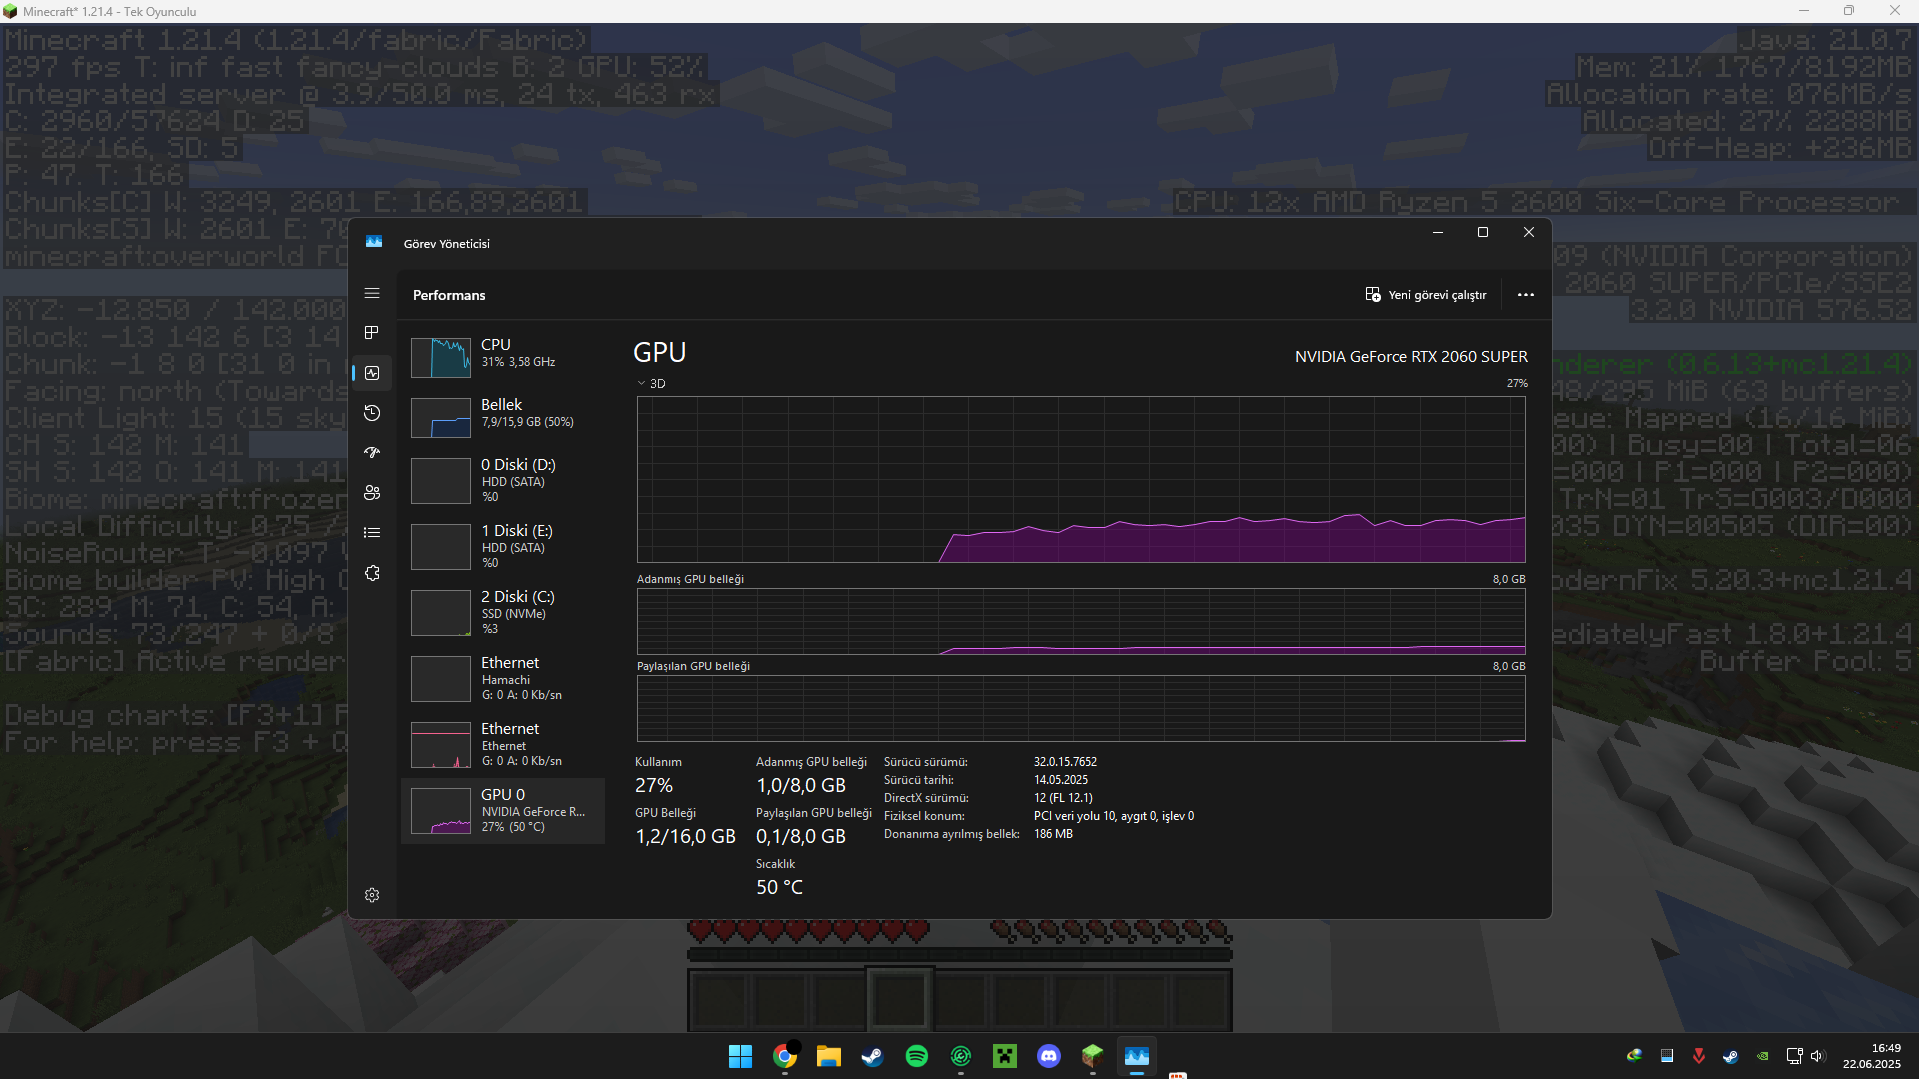Open the Users page icon
This screenshot has width=1919, height=1079.
[372, 493]
